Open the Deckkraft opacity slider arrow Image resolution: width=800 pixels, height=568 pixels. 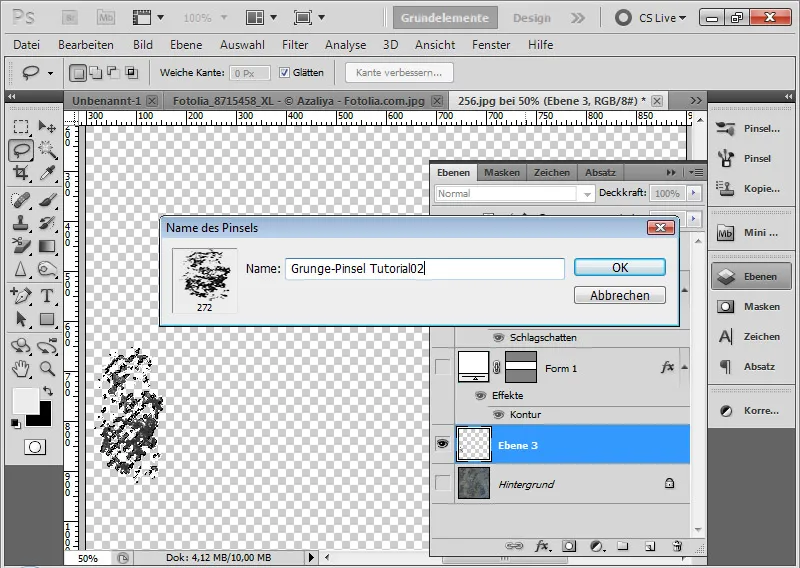pyautogui.click(x=693, y=193)
